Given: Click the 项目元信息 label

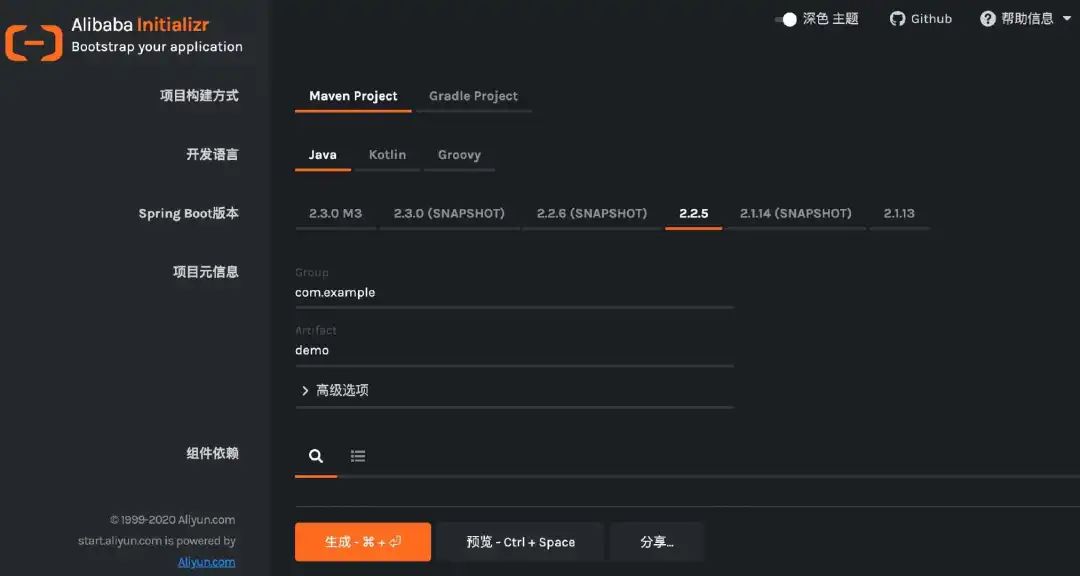Looking at the screenshot, I should tap(205, 271).
